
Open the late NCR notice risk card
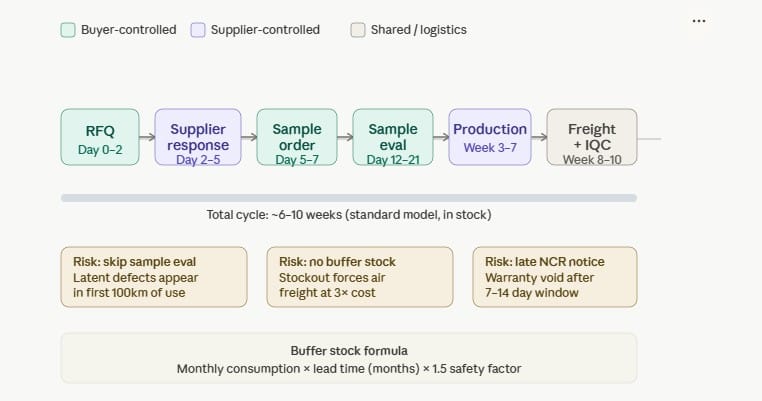coord(554,277)
